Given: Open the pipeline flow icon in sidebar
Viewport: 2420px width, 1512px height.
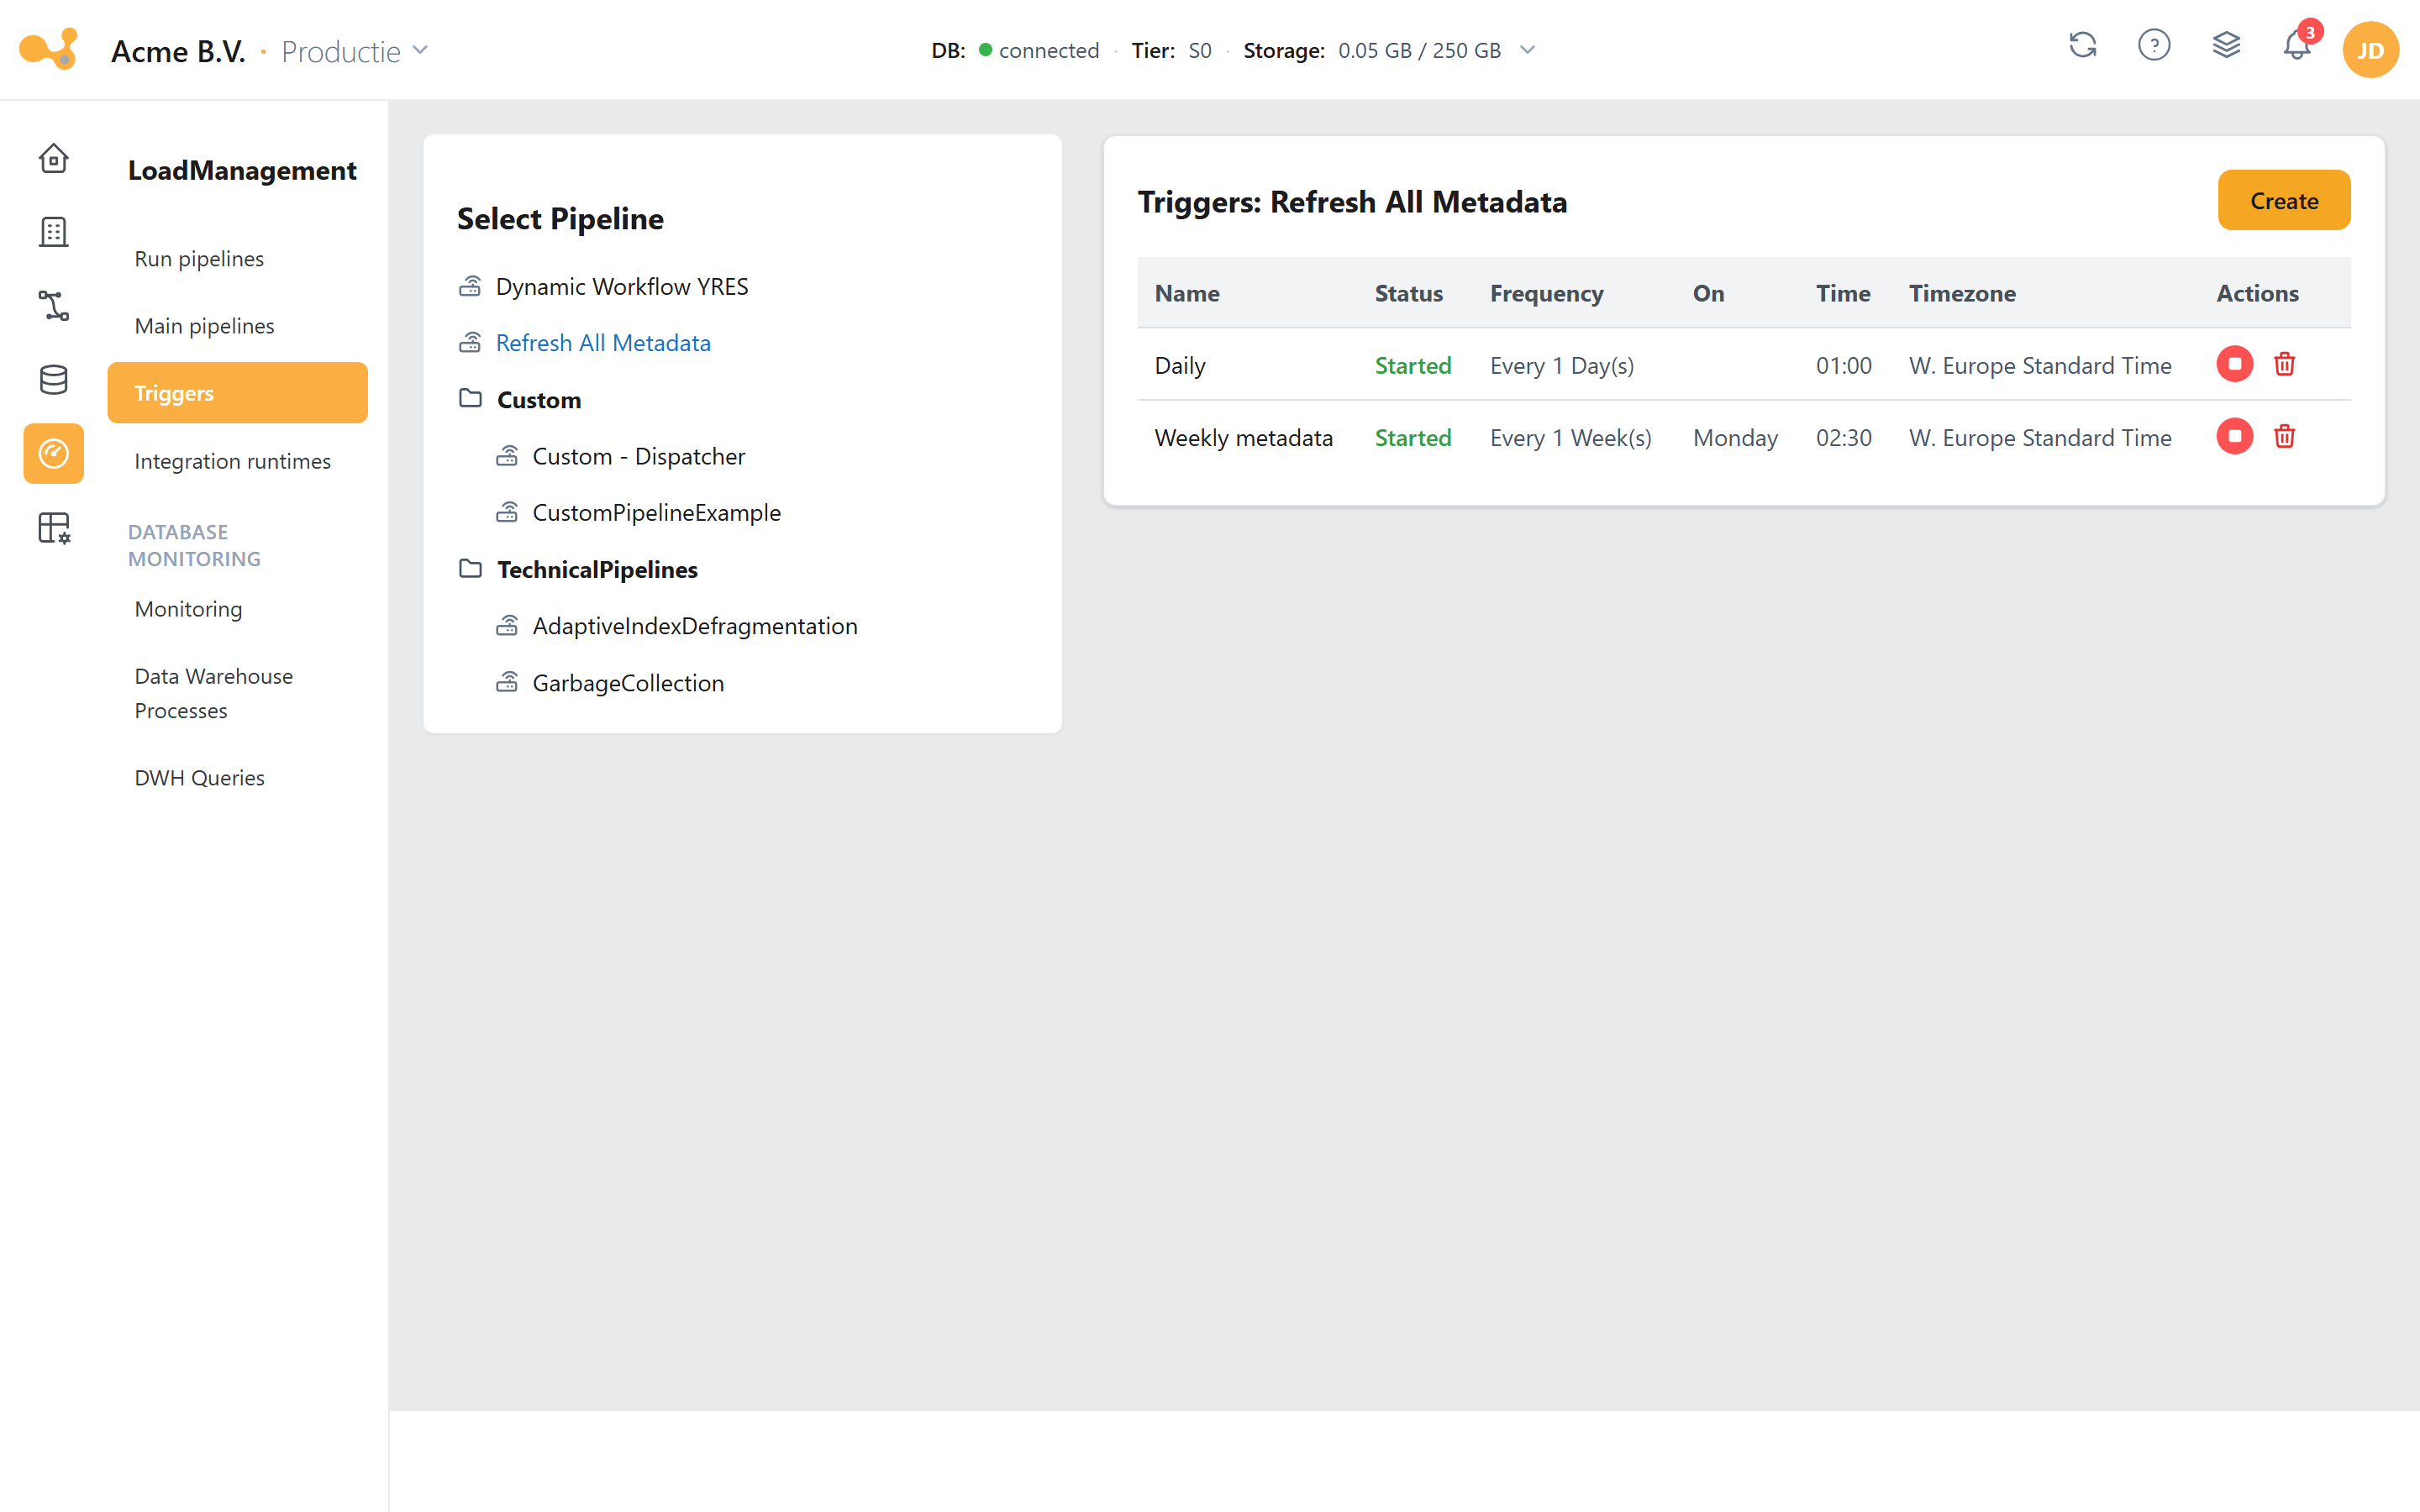Looking at the screenshot, I should pyautogui.click(x=53, y=306).
